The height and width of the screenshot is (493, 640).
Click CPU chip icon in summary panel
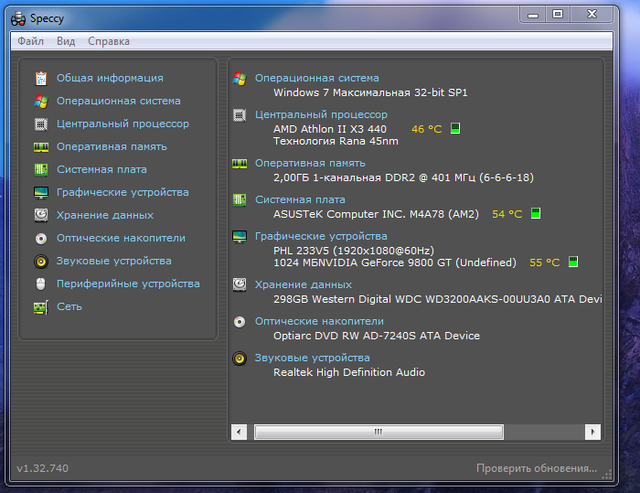click(x=240, y=115)
